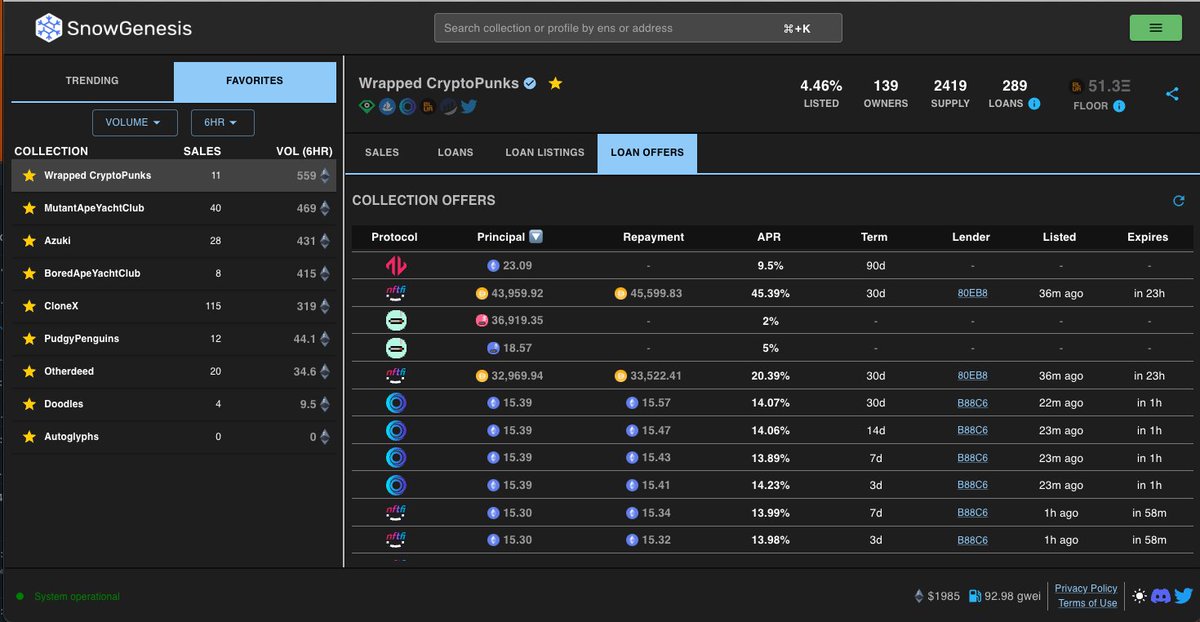Unfavorite Wrapped CryptoPunks with the header star
This screenshot has height=622, width=1200.
555,83
